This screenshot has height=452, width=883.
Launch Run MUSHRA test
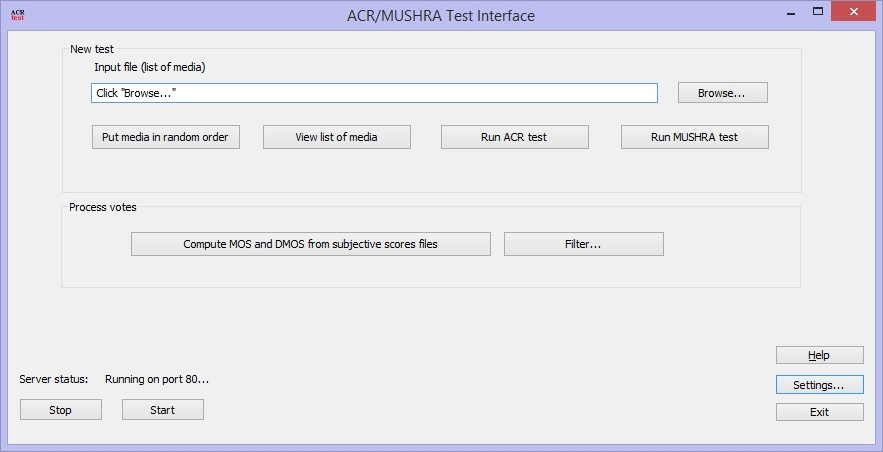(694, 137)
